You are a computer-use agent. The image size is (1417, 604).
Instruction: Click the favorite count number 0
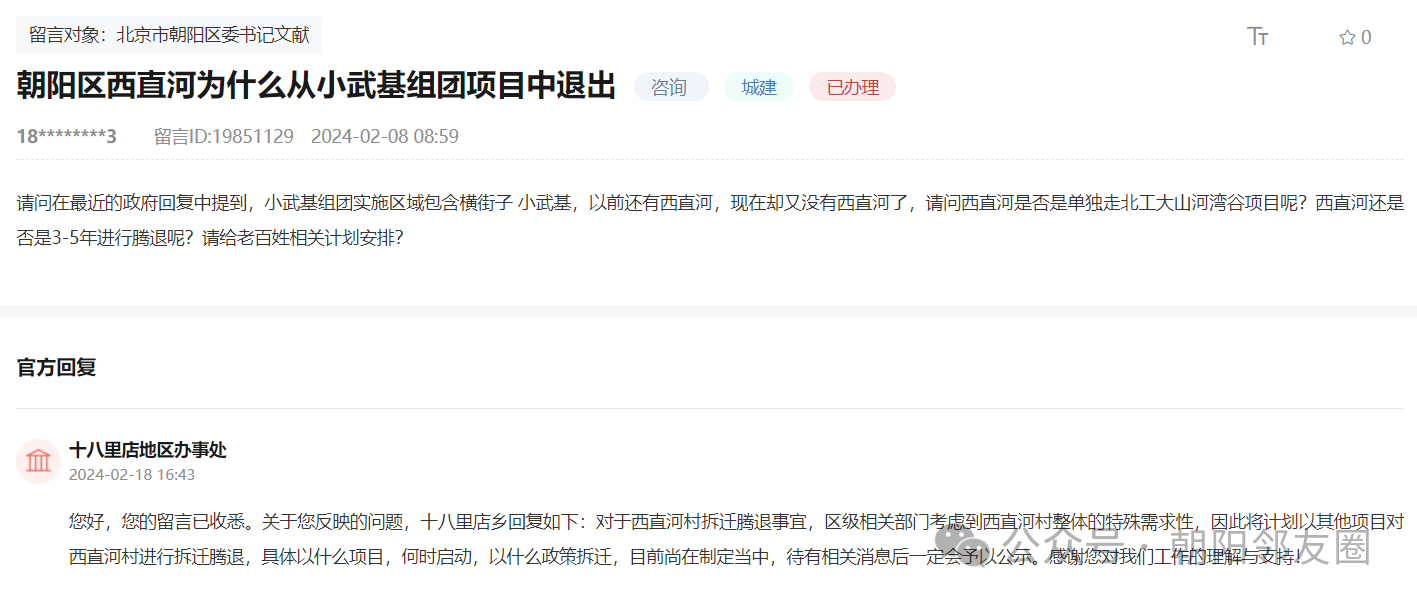(1366, 38)
